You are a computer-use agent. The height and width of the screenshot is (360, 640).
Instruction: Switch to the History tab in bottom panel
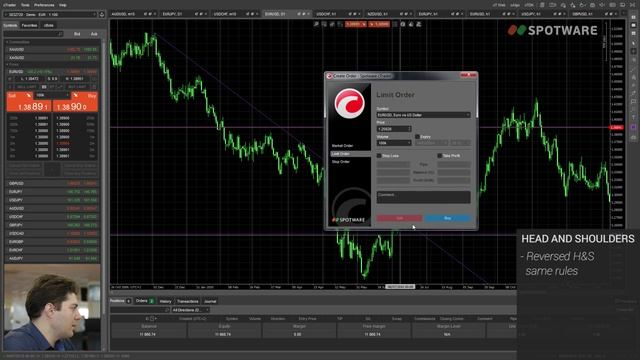[165, 301]
